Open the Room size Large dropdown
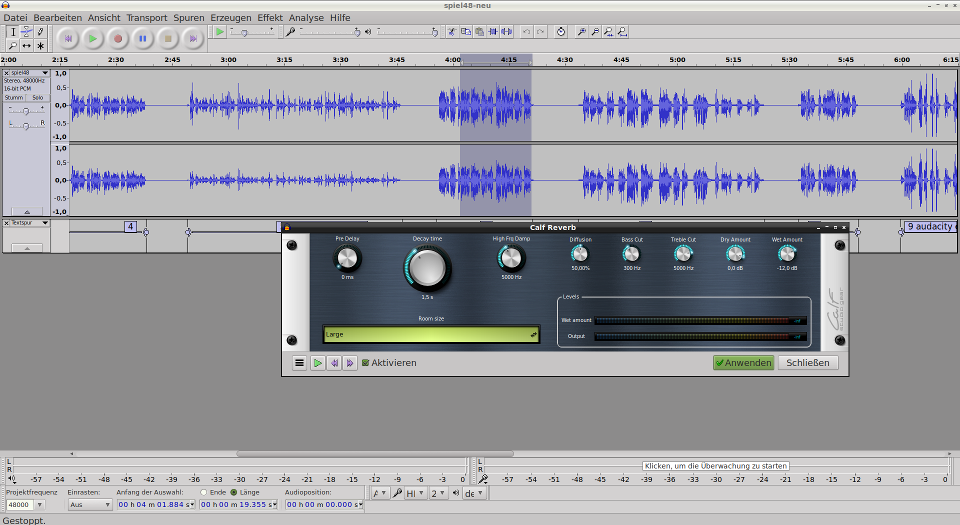Screen dimensions: 960x525 431,335
